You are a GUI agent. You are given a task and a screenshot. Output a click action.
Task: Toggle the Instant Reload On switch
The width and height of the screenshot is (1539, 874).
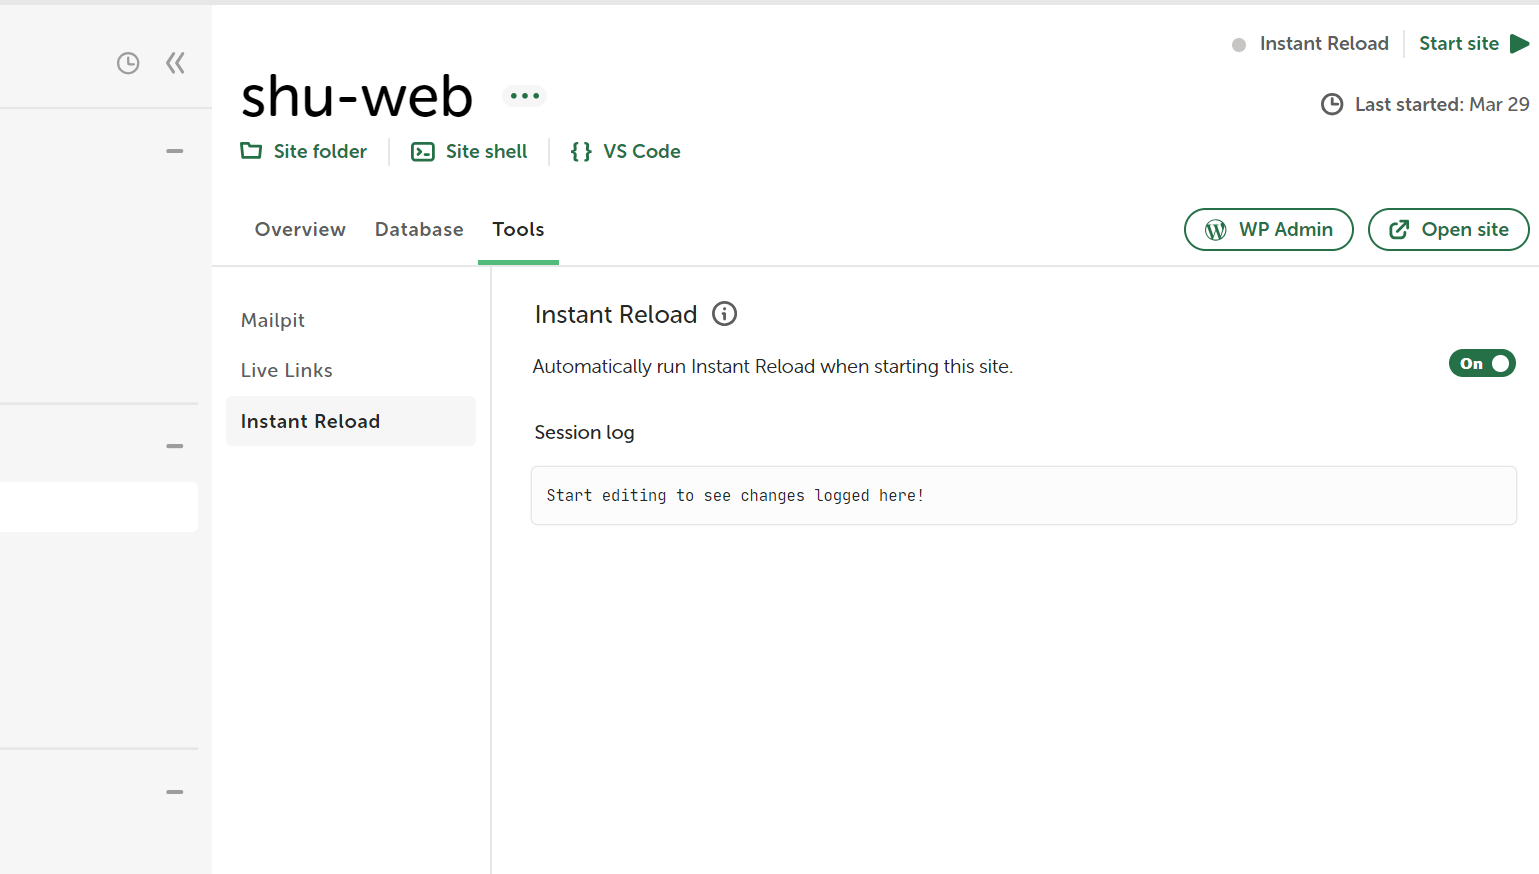(x=1482, y=363)
